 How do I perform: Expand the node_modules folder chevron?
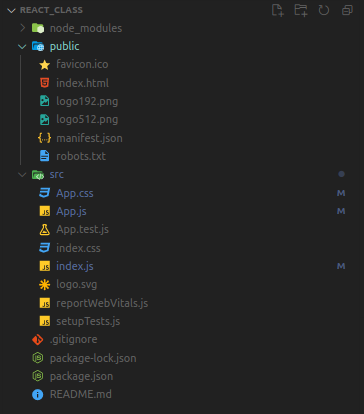click(x=22, y=28)
